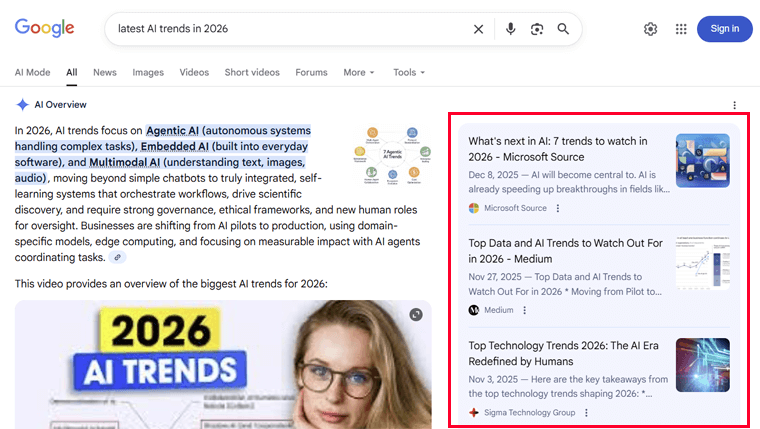760x429 pixels.
Task: Select the All results tab
Action: pyautogui.click(x=72, y=72)
